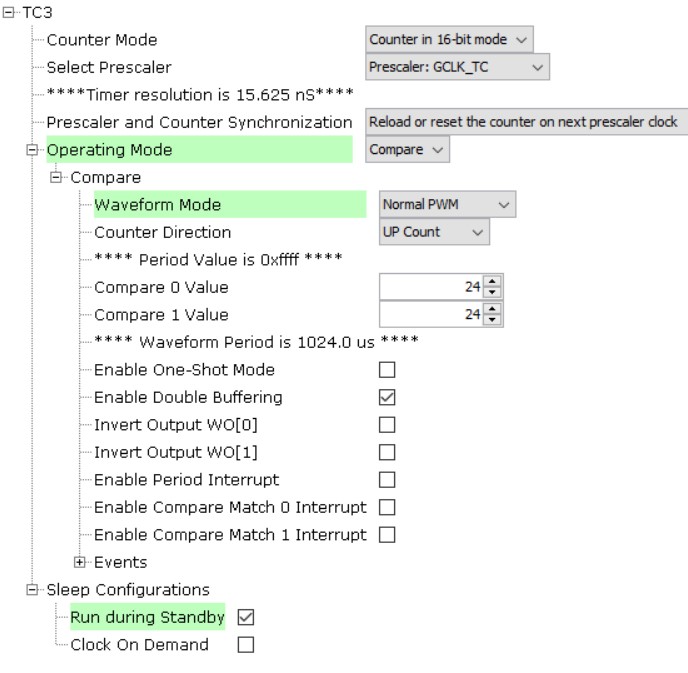Open the Operating Mode Compare dropdown
Viewport: 688px width, 673px height.
coord(407,150)
